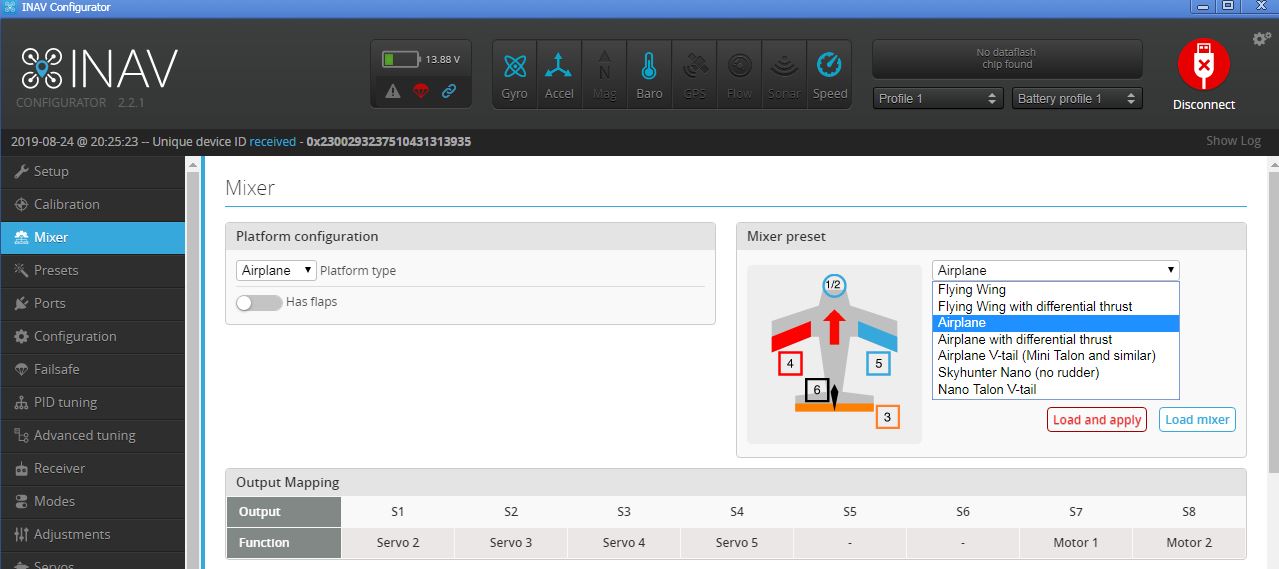Select Airplane with differential thrust option
This screenshot has width=1279, height=569.
pyautogui.click(x=1056, y=339)
